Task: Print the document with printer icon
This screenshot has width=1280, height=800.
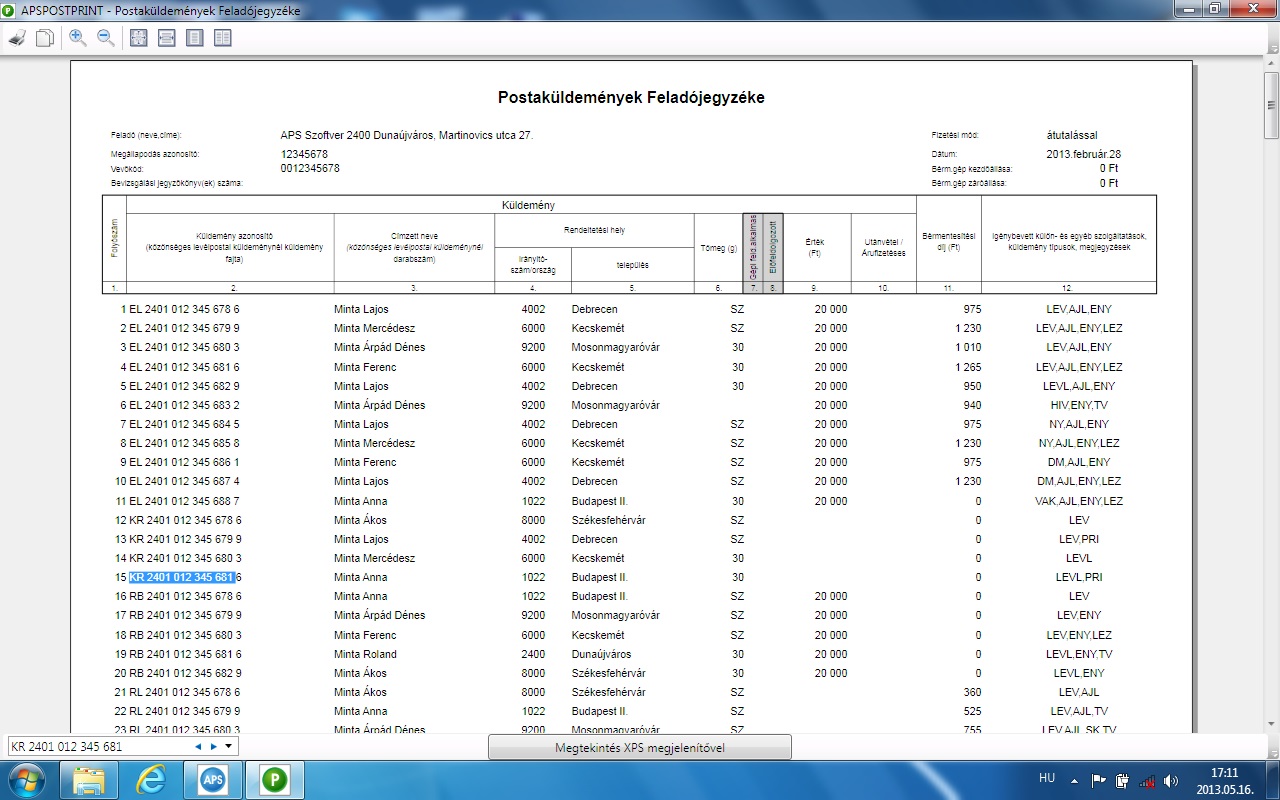Action: [17, 38]
